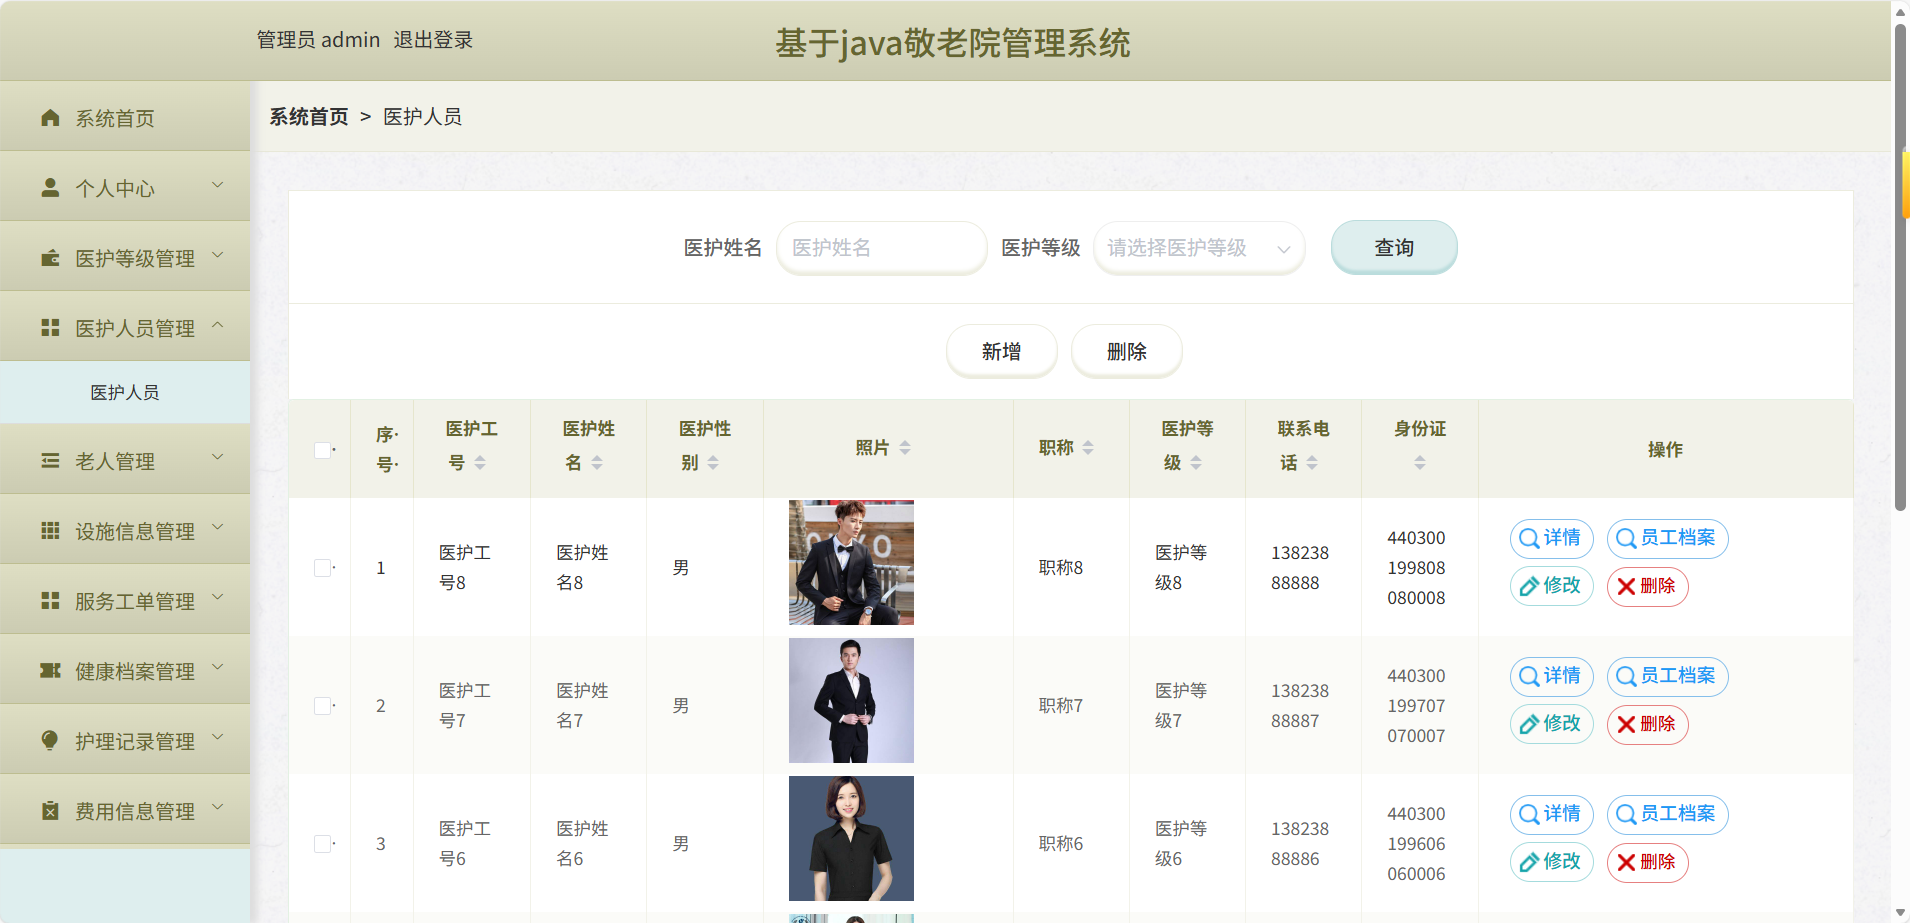Click the grid icon beside 设施信息管理
The image size is (1910, 923).
(x=50, y=531)
